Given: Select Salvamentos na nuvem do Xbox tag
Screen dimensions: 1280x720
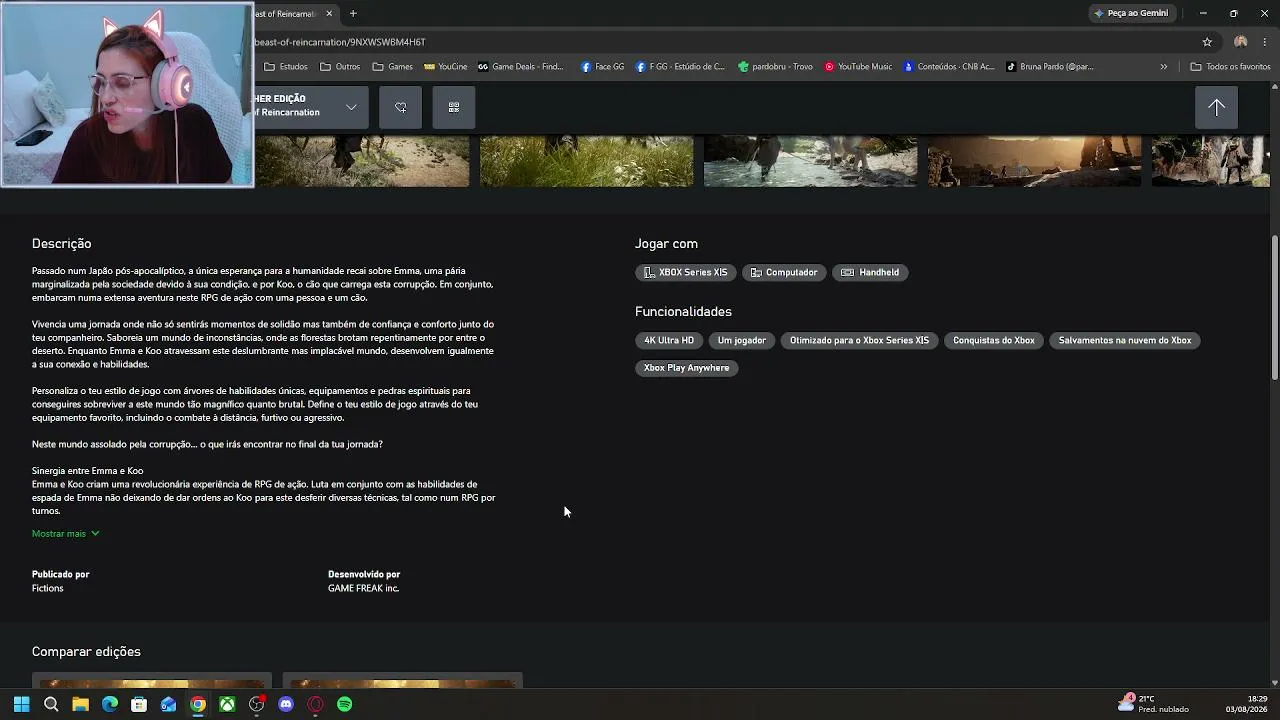Looking at the screenshot, I should coord(1125,340).
